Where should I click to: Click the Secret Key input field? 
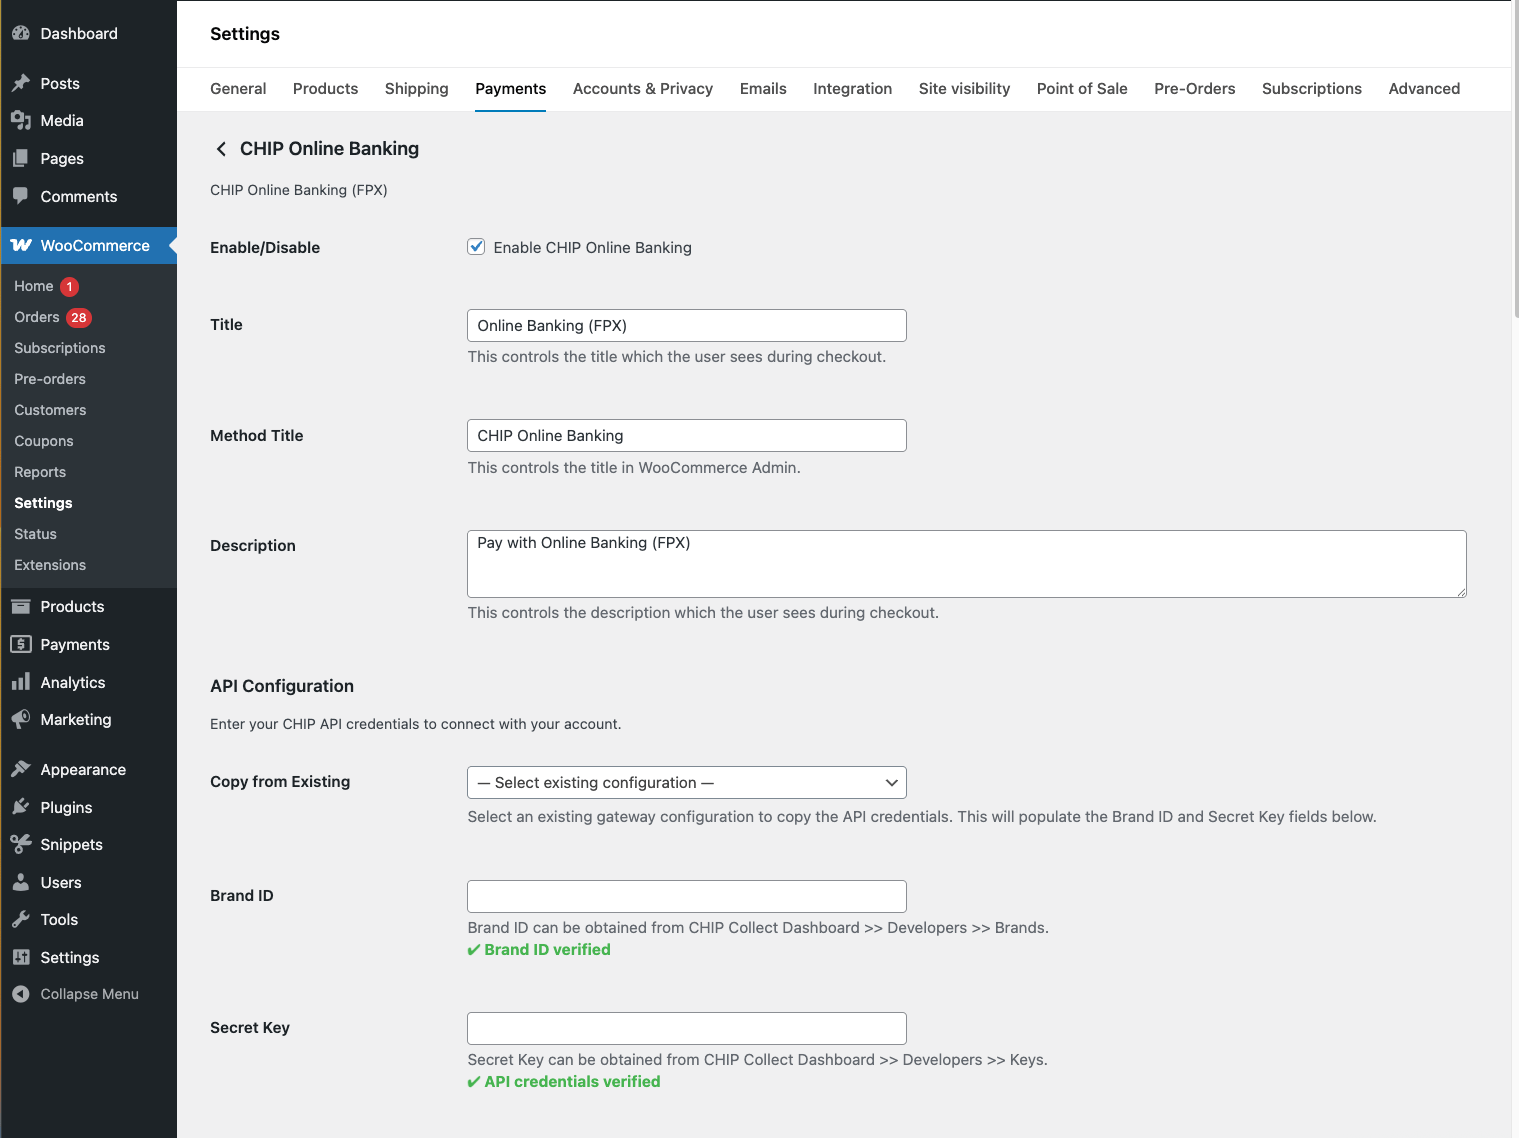[x=686, y=1028]
